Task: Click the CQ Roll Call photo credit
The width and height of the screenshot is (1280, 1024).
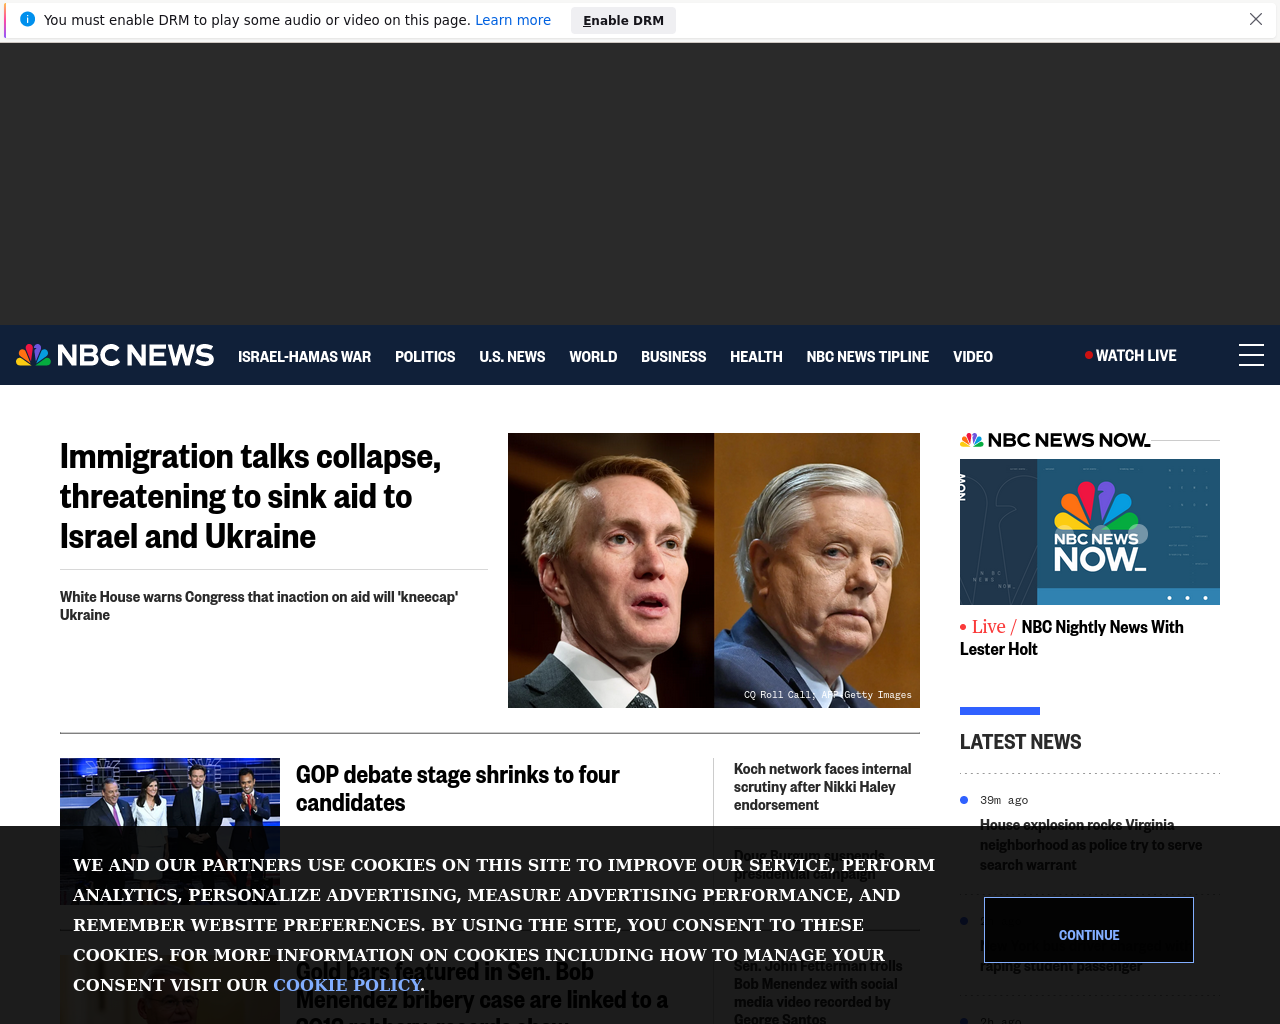Action: tap(828, 694)
